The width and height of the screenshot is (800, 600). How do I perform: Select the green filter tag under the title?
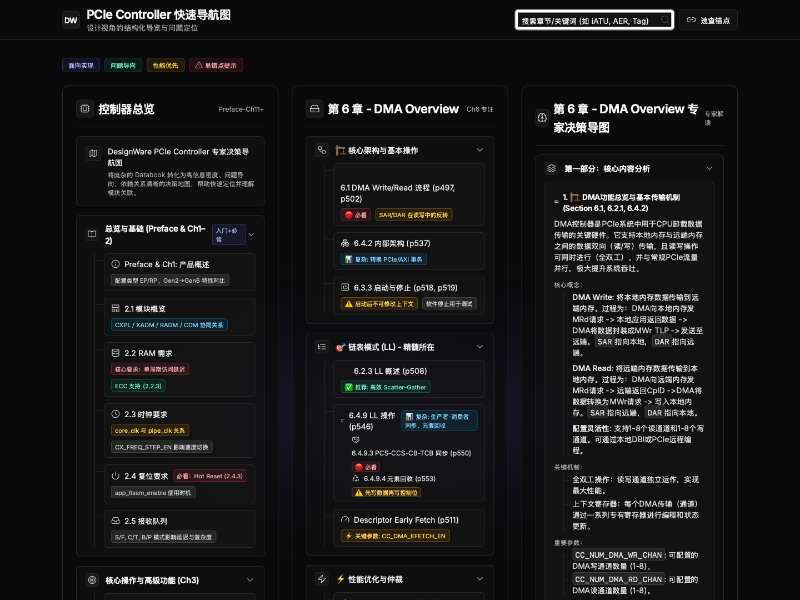[x=123, y=65]
